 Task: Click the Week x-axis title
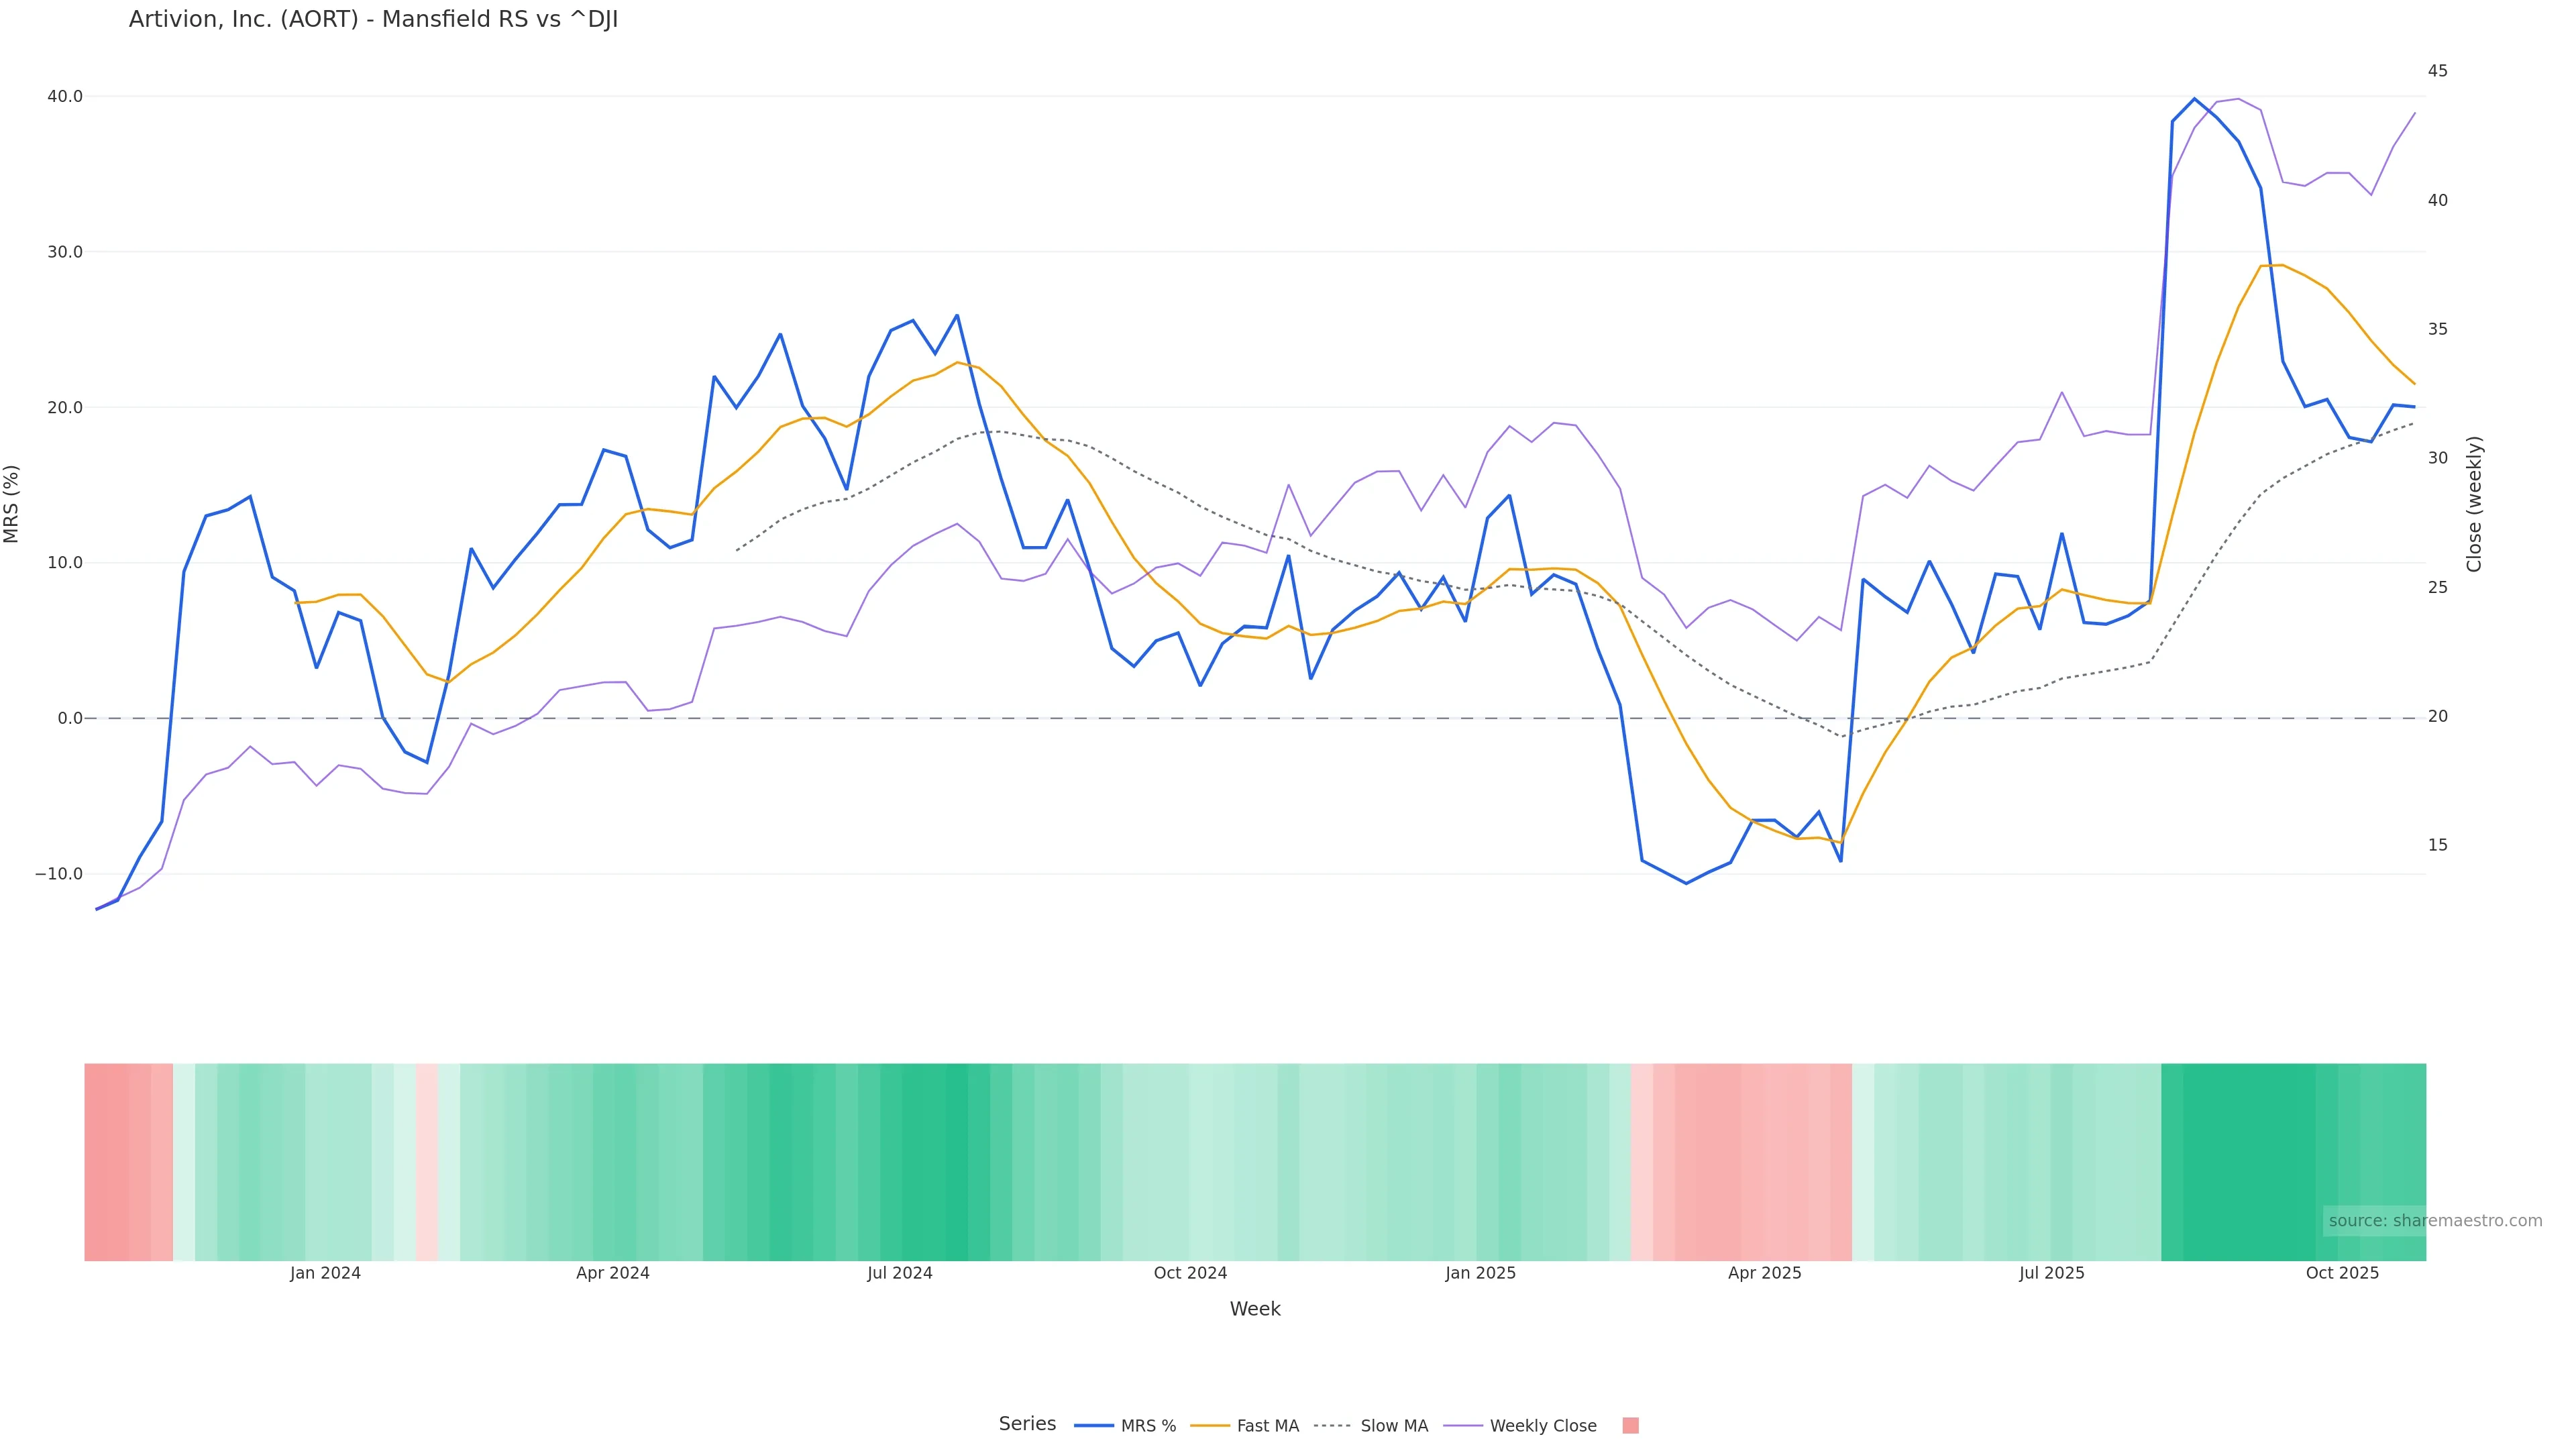pos(1254,1309)
